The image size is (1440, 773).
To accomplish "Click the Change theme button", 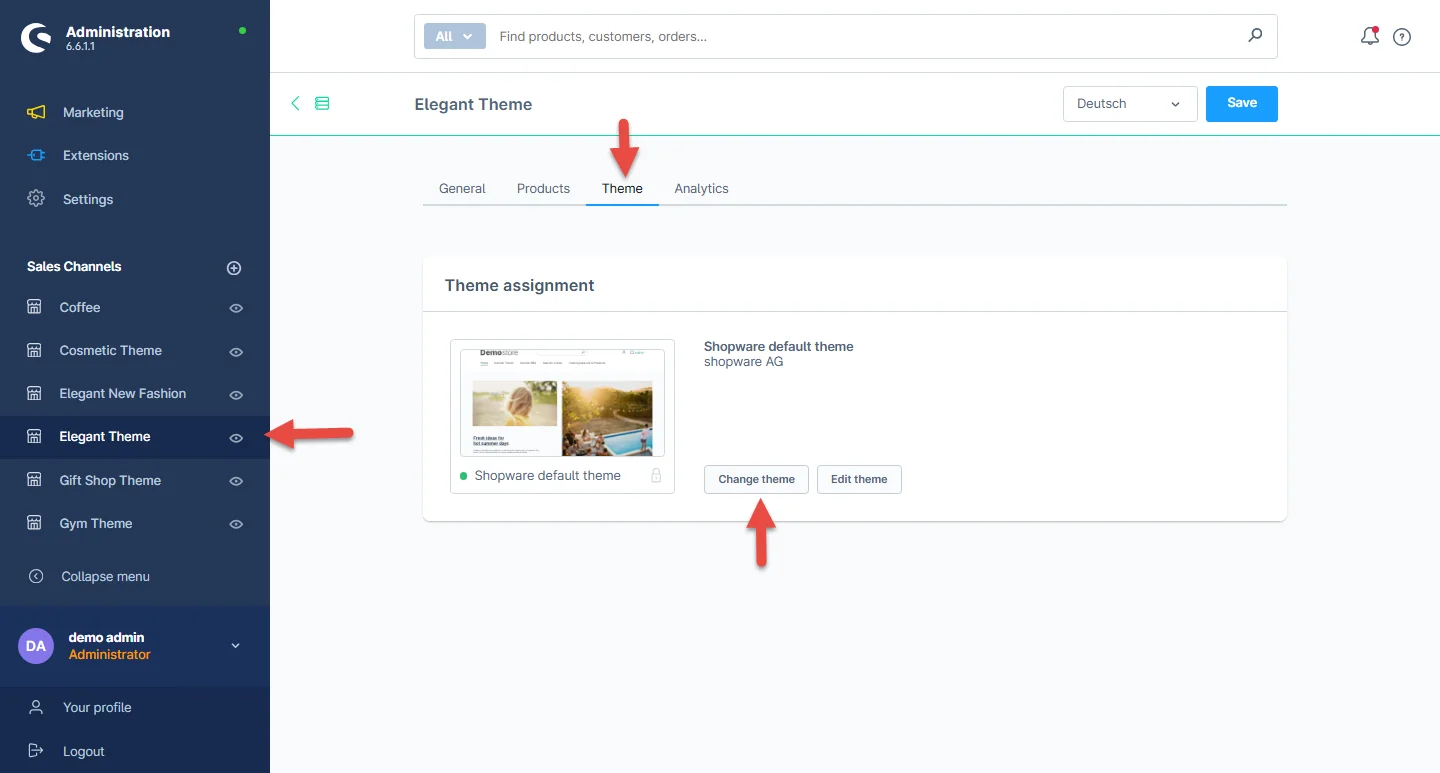I will pyautogui.click(x=756, y=479).
